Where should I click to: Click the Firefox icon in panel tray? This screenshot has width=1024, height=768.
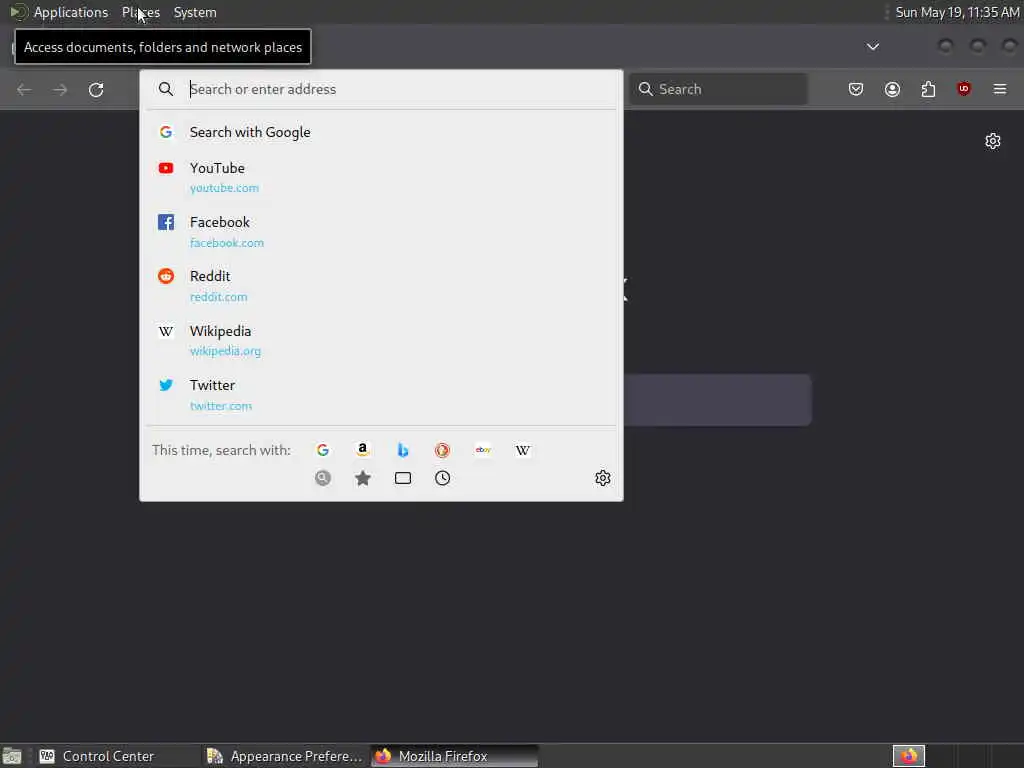coord(909,756)
